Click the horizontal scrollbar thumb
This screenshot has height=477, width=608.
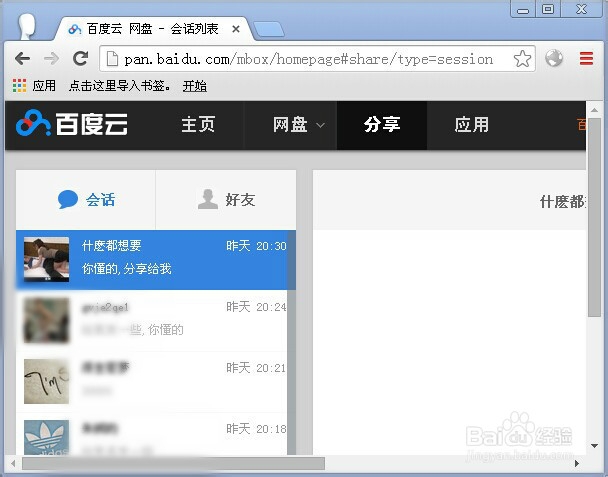[173, 463]
